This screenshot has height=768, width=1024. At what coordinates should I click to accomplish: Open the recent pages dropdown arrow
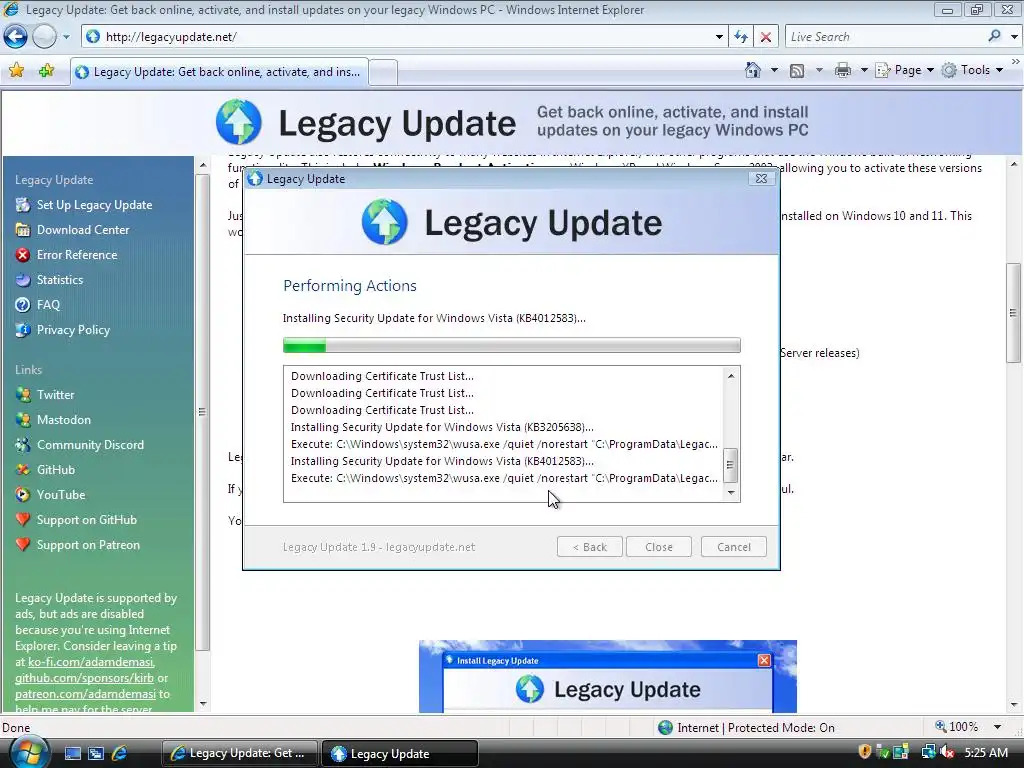tap(66, 37)
